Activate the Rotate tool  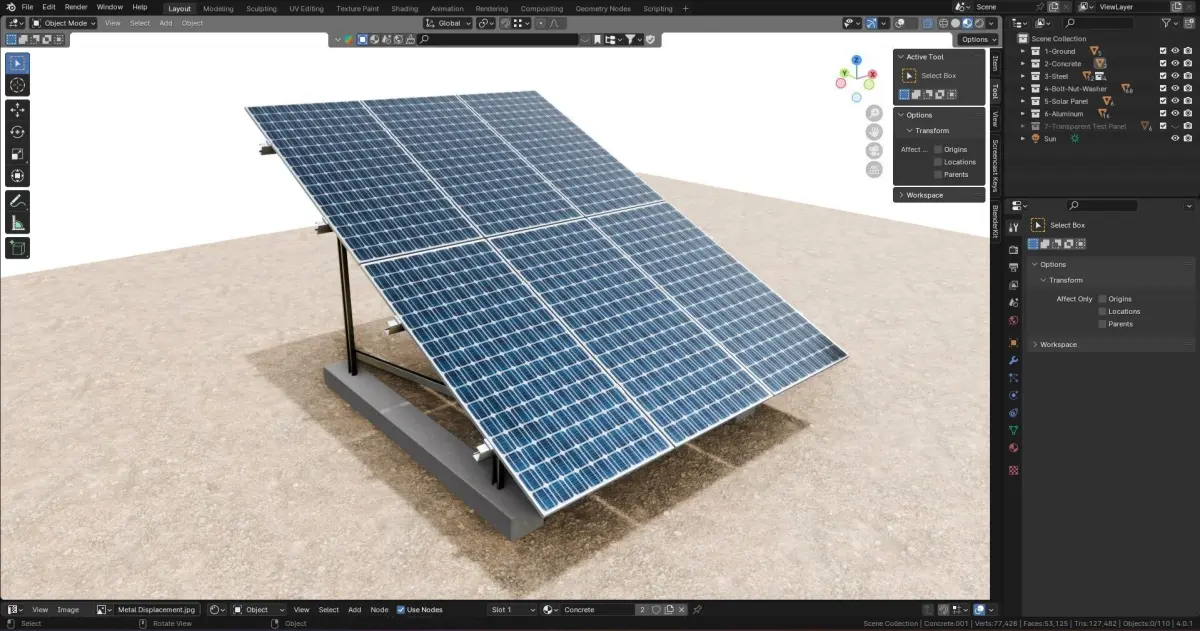pyautogui.click(x=17, y=132)
